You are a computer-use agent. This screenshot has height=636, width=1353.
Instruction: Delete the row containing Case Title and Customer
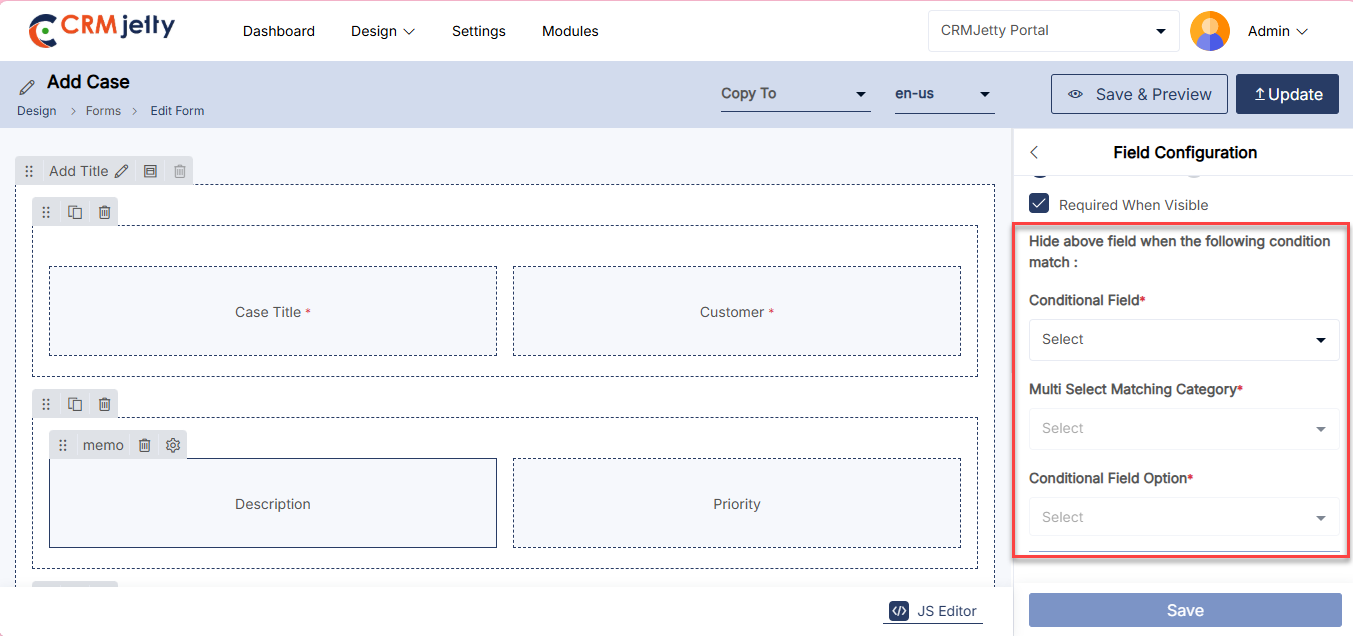pos(104,212)
